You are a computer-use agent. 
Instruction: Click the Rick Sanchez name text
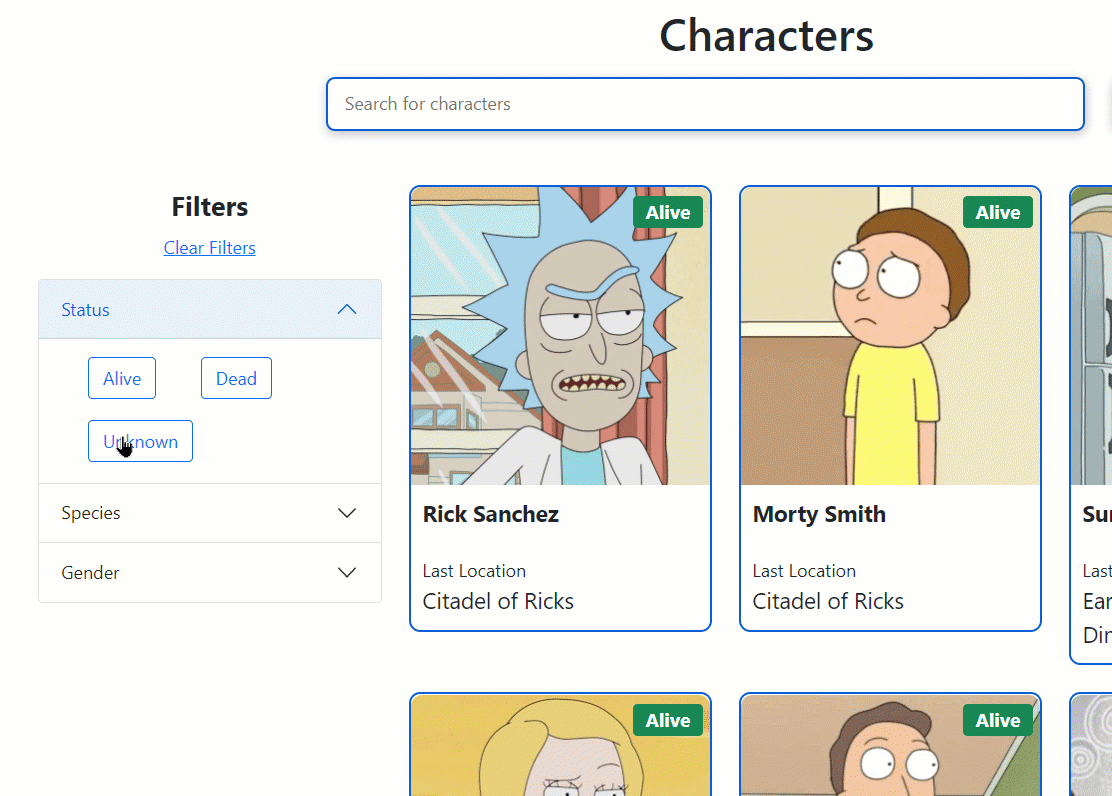[491, 514]
